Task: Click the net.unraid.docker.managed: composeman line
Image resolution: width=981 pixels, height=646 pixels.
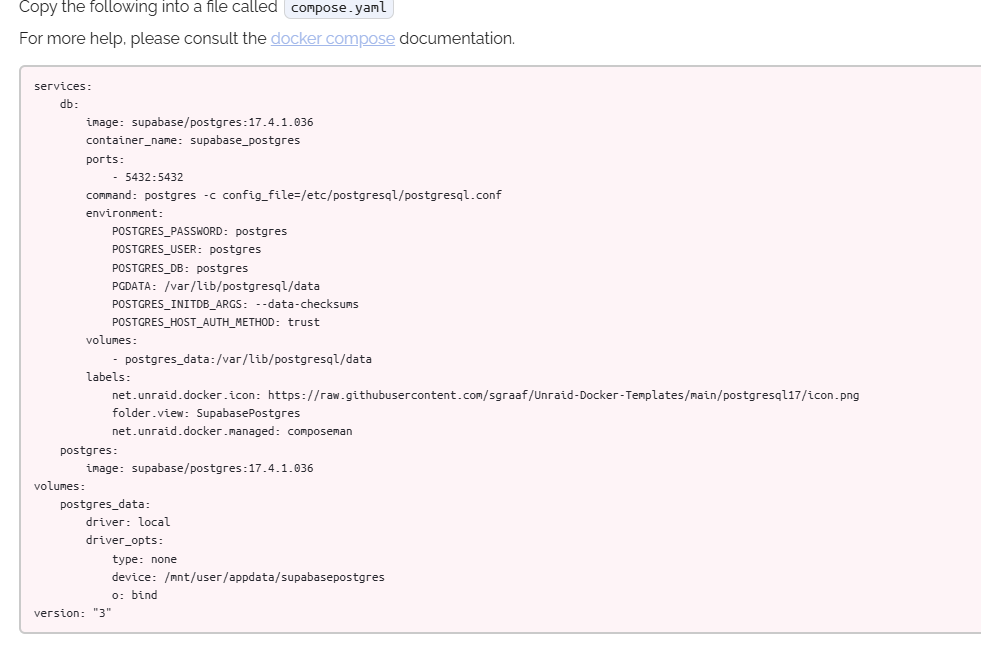Action: [232, 432]
